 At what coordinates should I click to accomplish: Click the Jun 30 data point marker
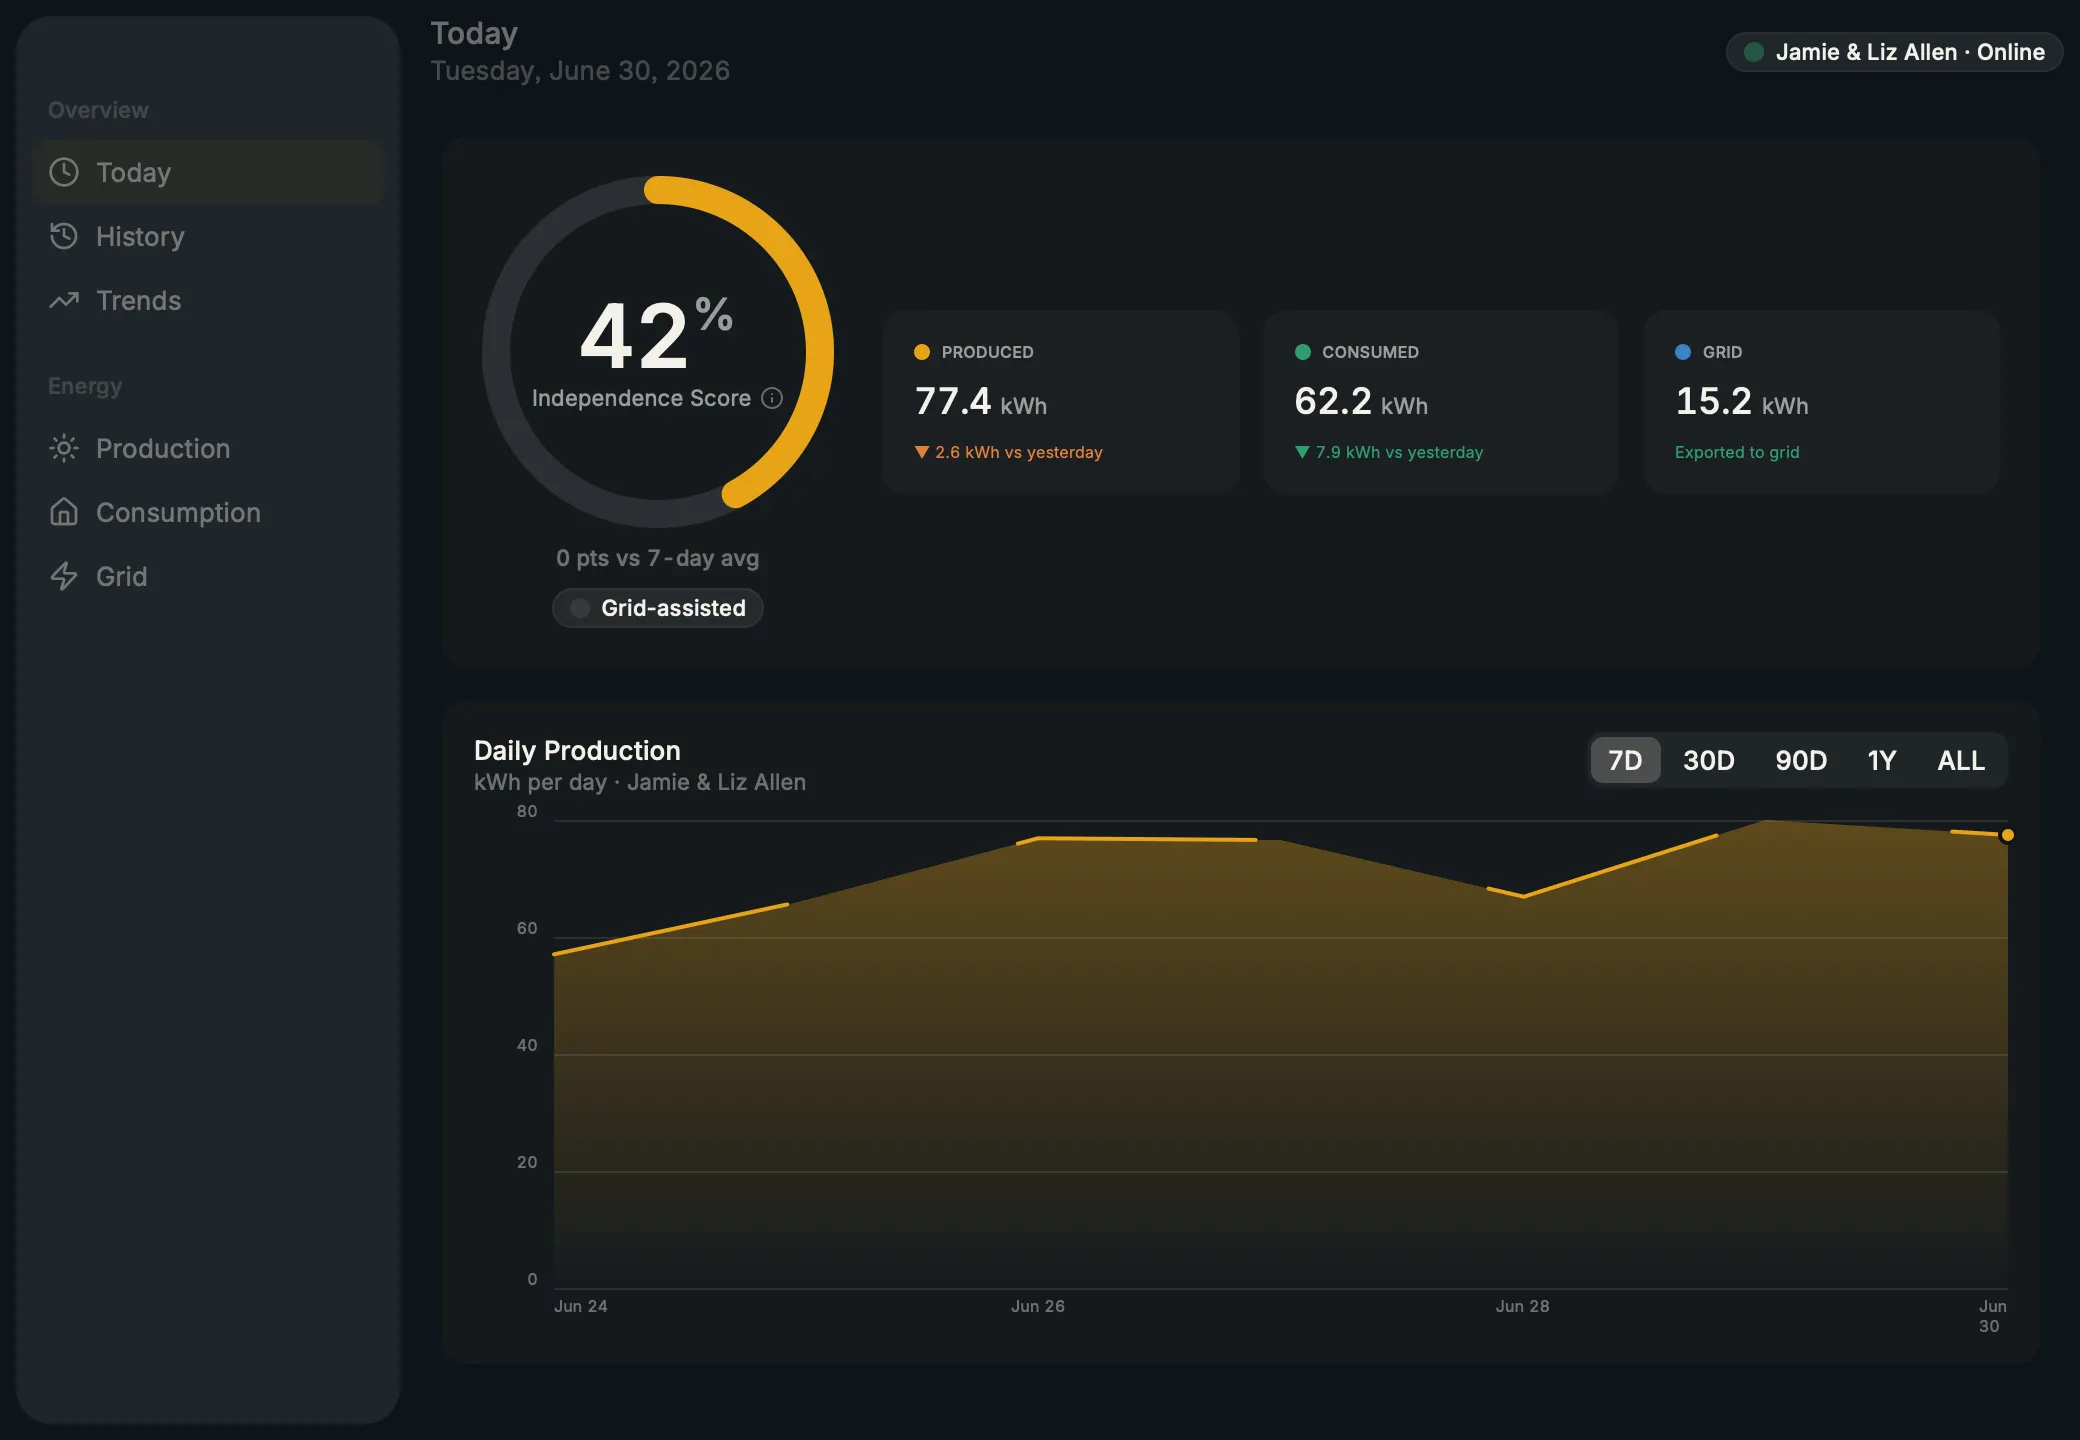click(x=2007, y=835)
